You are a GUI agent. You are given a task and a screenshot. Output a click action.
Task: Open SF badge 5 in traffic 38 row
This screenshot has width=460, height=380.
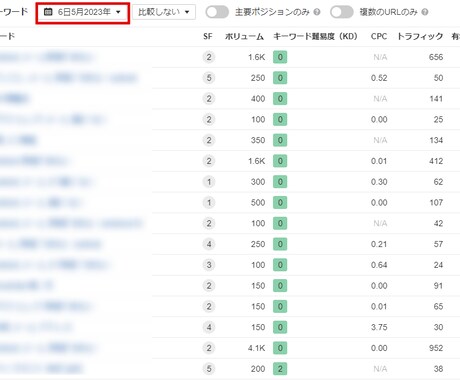coord(209,369)
